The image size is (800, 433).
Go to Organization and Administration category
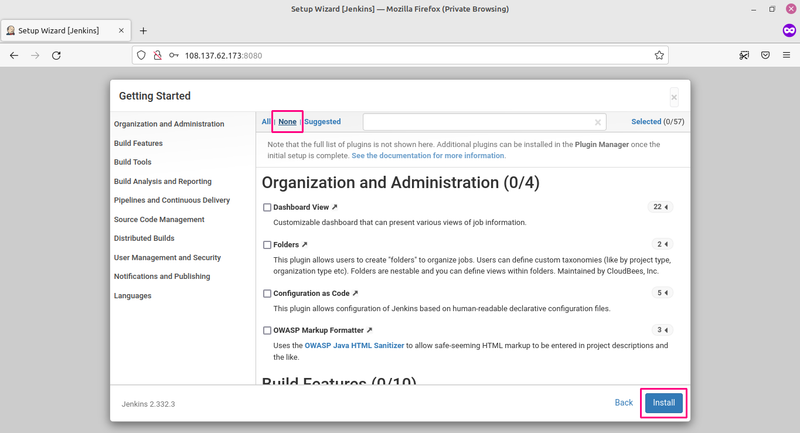click(x=169, y=124)
